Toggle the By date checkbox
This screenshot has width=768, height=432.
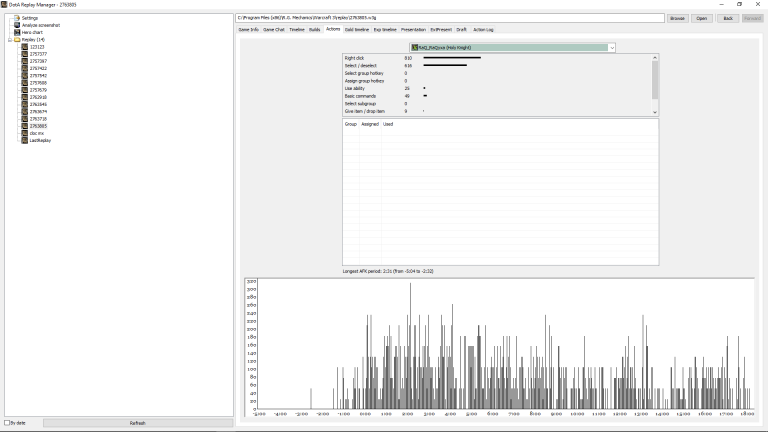click(7, 423)
